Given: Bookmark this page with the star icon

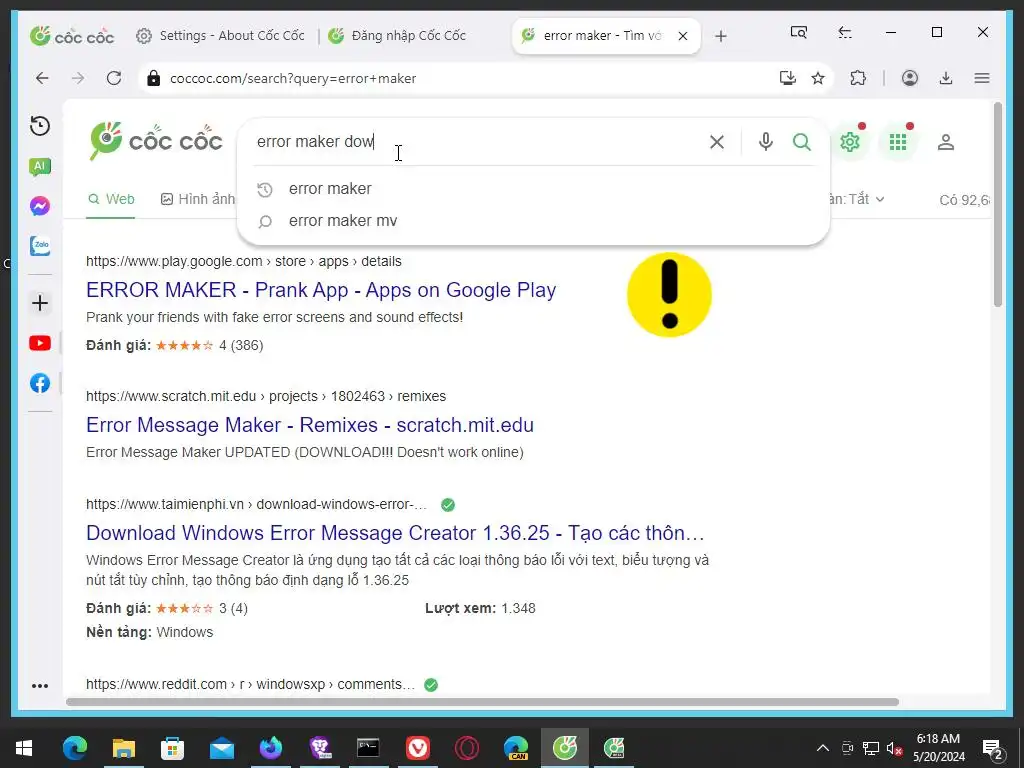Looking at the screenshot, I should pos(818,78).
